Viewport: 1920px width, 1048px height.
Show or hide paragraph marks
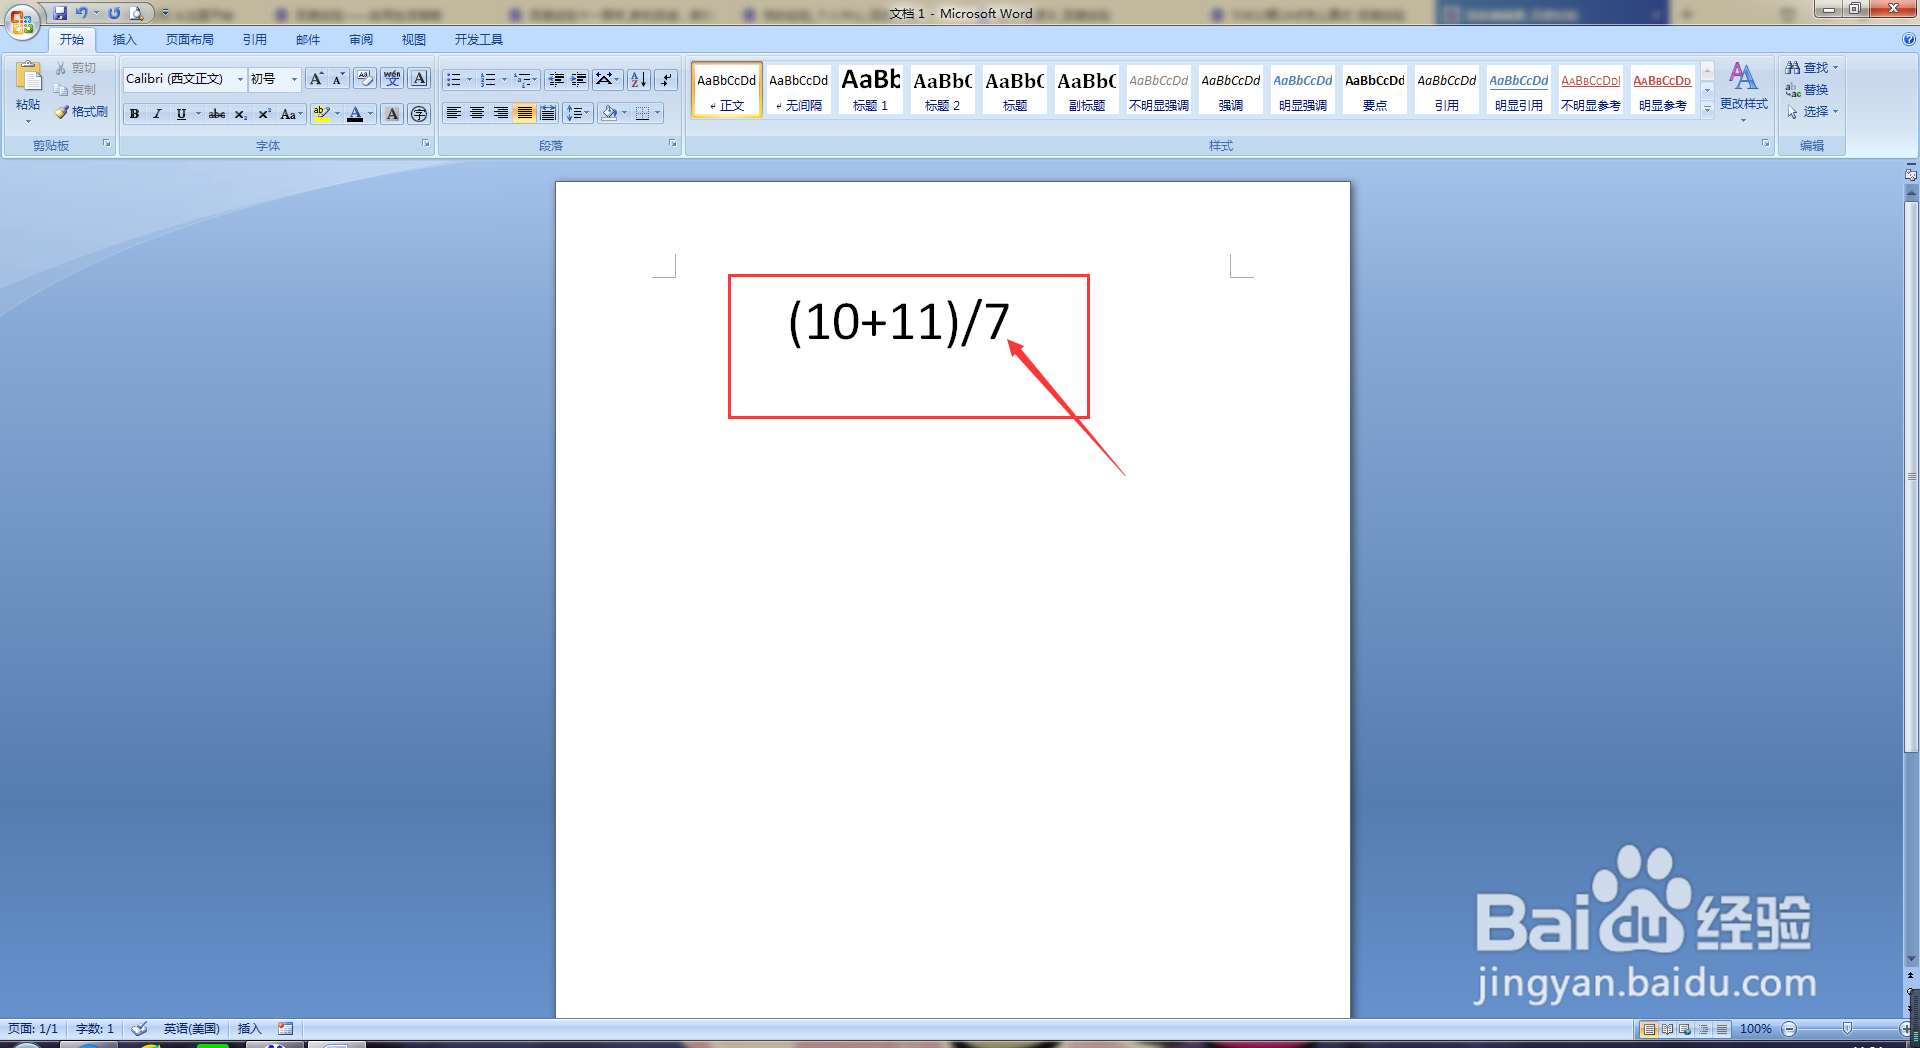[666, 79]
